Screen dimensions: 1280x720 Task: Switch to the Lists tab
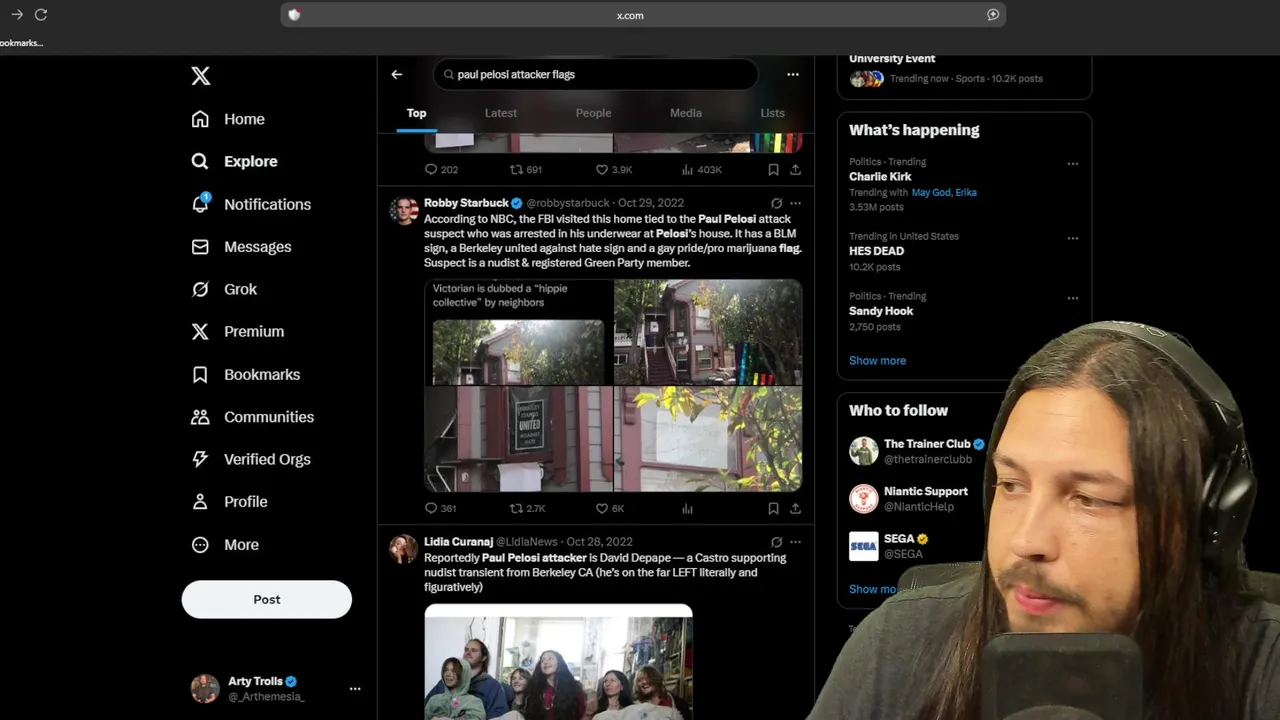click(x=772, y=113)
